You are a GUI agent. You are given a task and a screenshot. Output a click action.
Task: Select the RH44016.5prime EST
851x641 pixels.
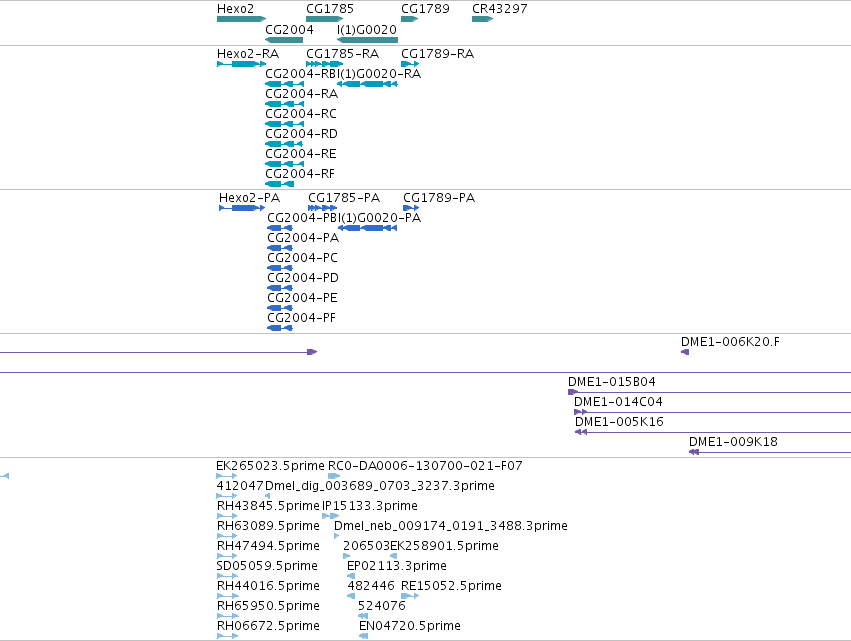(227, 596)
